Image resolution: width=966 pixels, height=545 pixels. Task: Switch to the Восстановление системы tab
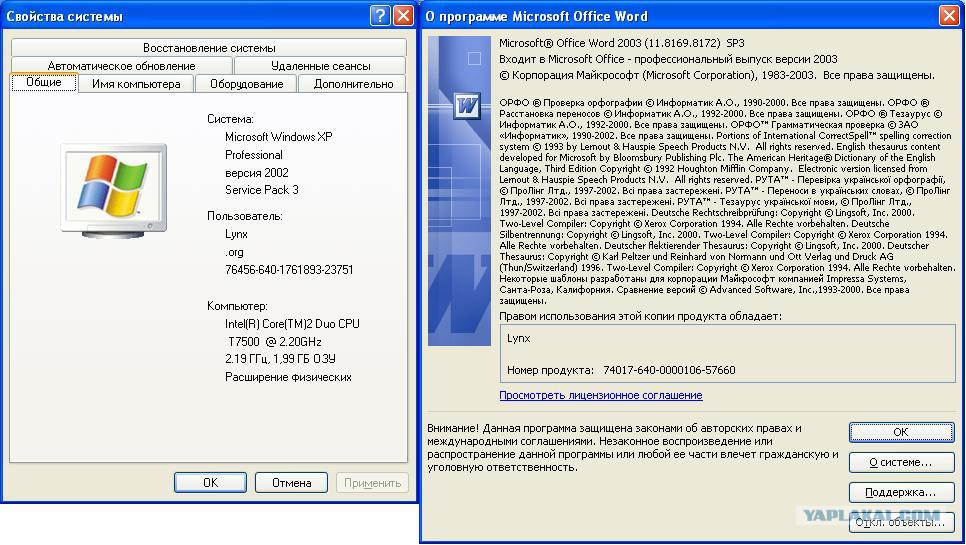[x=209, y=47]
